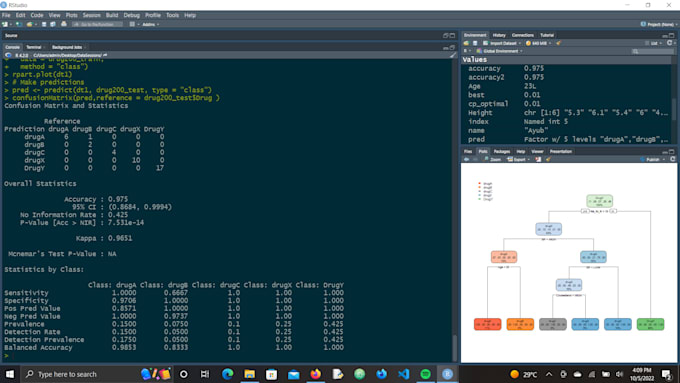Switch to the History tab

(499, 35)
